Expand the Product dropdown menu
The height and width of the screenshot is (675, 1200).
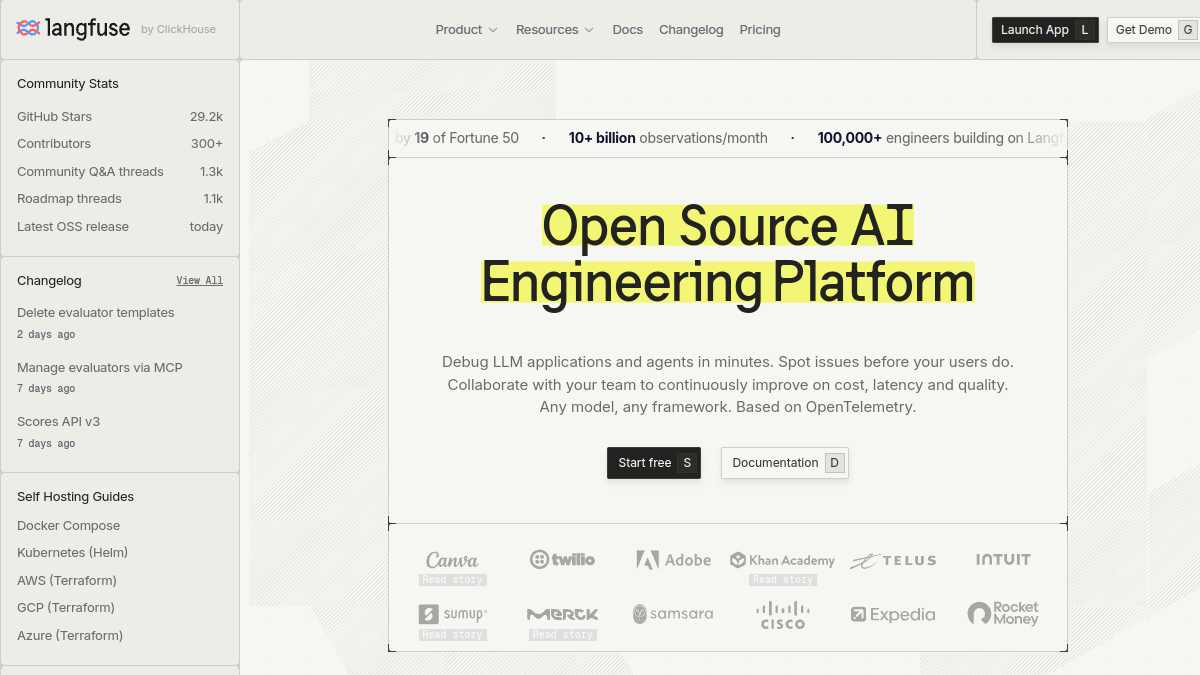pyautogui.click(x=466, y=30)
